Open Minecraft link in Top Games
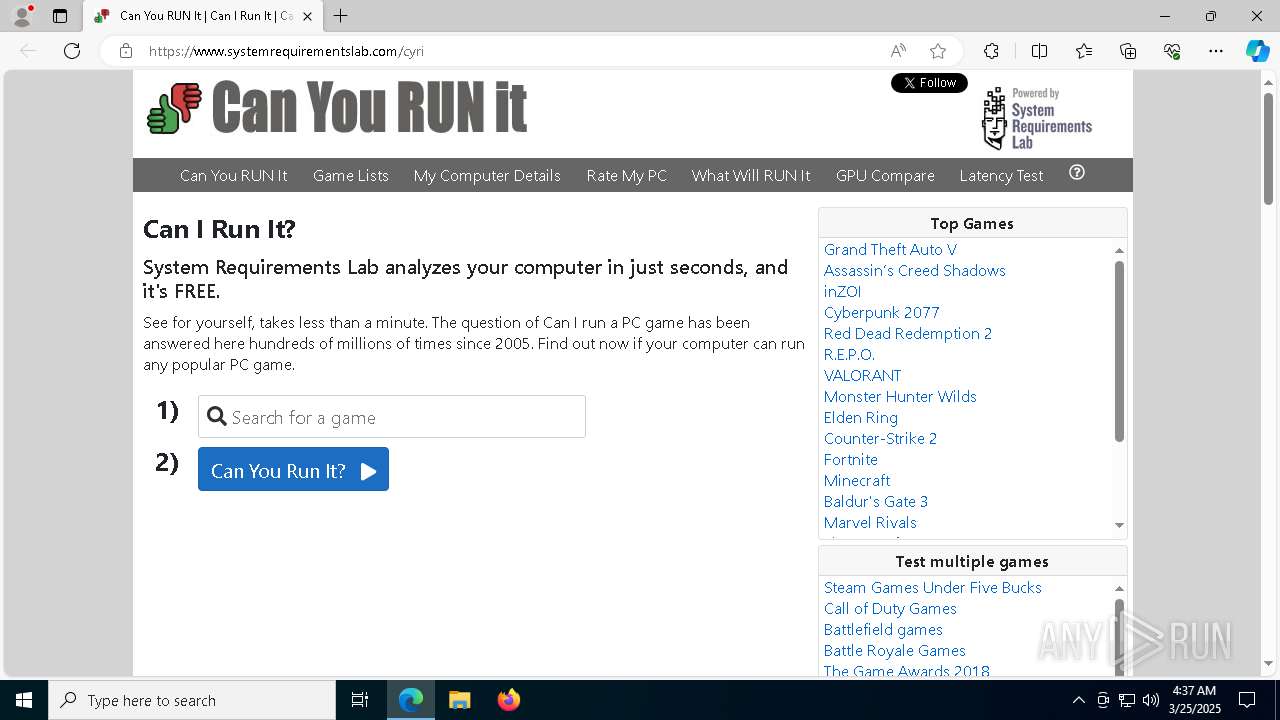The image size is (1280, 720). pyautogui.click(x=857, y=480)
